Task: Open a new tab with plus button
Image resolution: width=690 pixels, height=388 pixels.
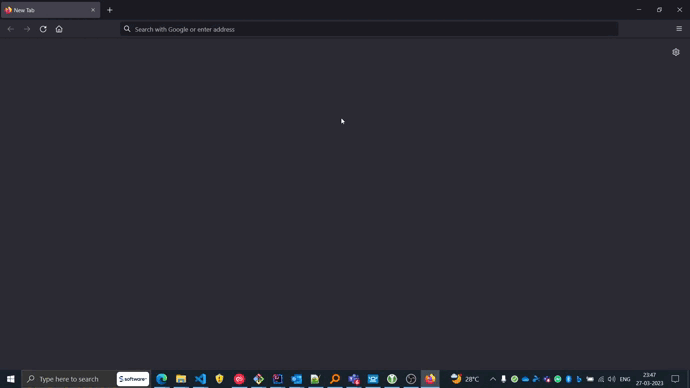Action: coord(110,10)
